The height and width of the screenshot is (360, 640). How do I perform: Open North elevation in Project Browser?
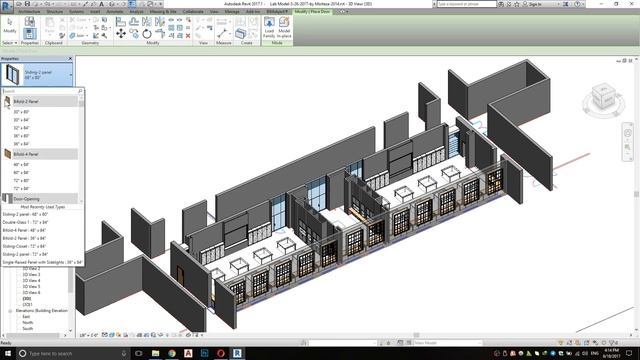pos(28,322)
